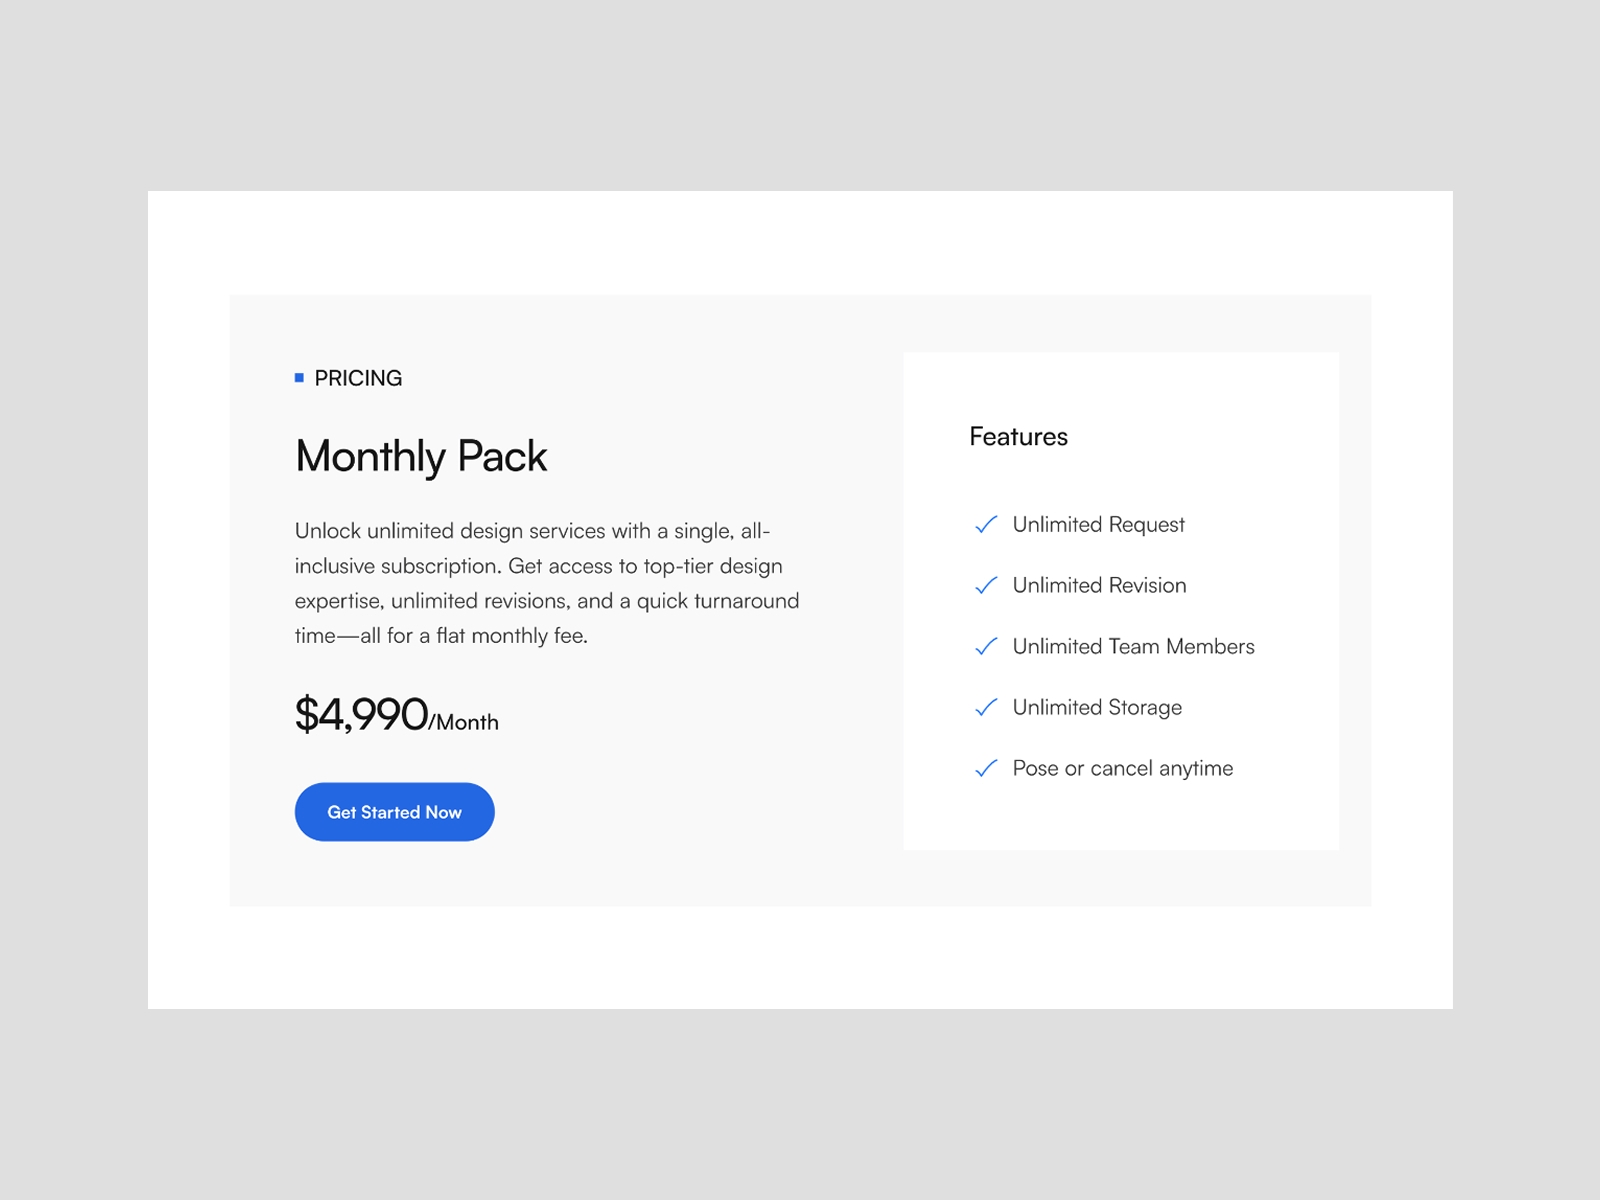Click the /Month billing period text
This screenshot has width=1600, height=1200.
(x=464, y=722)
